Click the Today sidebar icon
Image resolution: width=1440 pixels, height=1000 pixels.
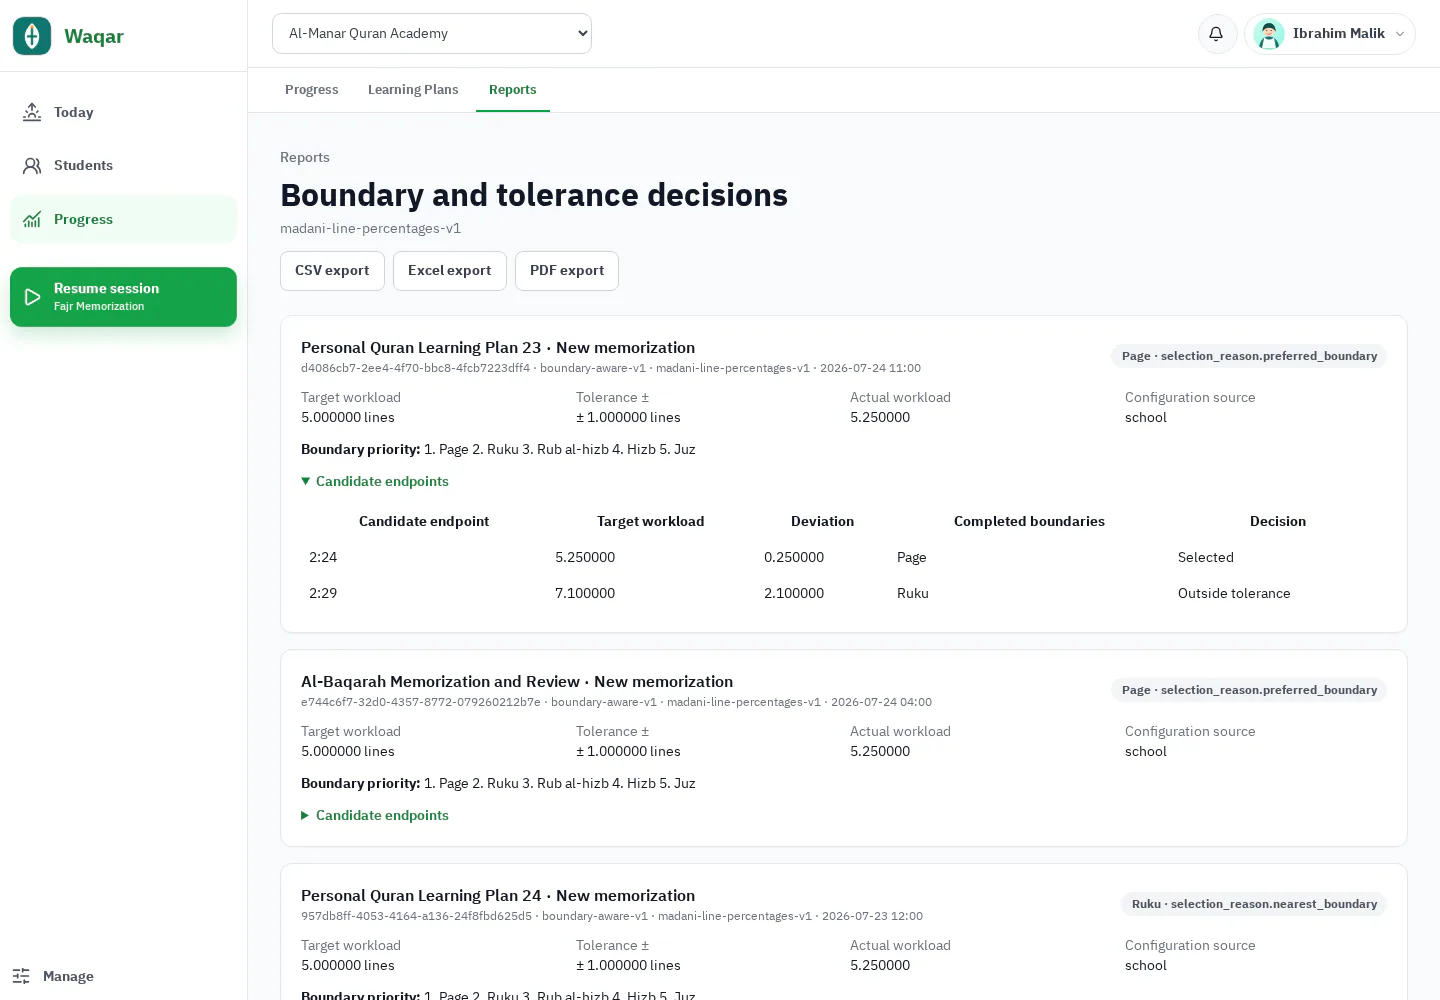pos(32,112)
